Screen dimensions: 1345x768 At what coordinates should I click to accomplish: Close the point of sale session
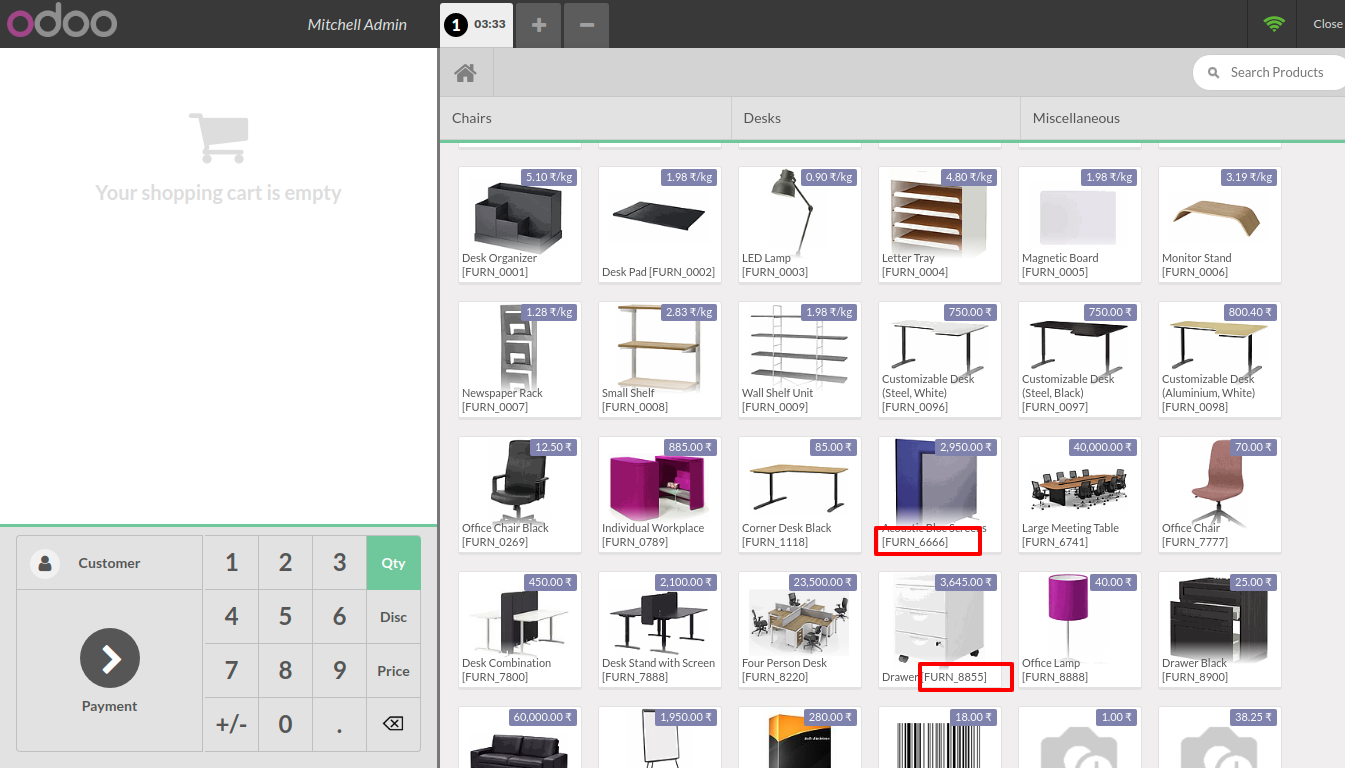pyautogui.click(x=1327, y=24)
